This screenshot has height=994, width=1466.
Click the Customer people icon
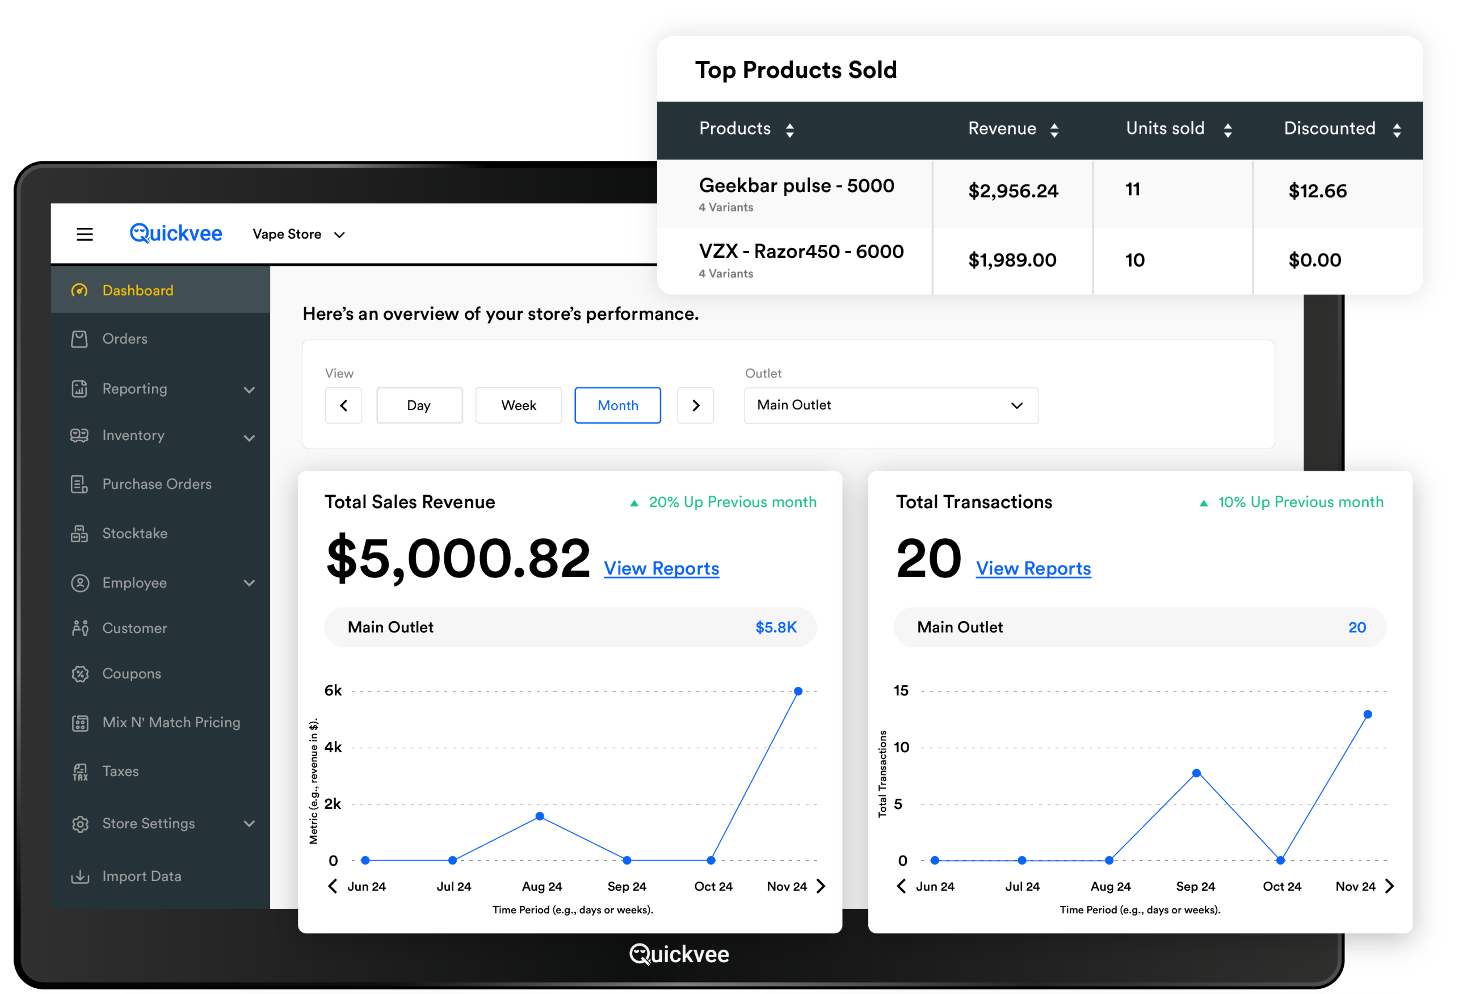pyautogui.click(x=80, y=628)
